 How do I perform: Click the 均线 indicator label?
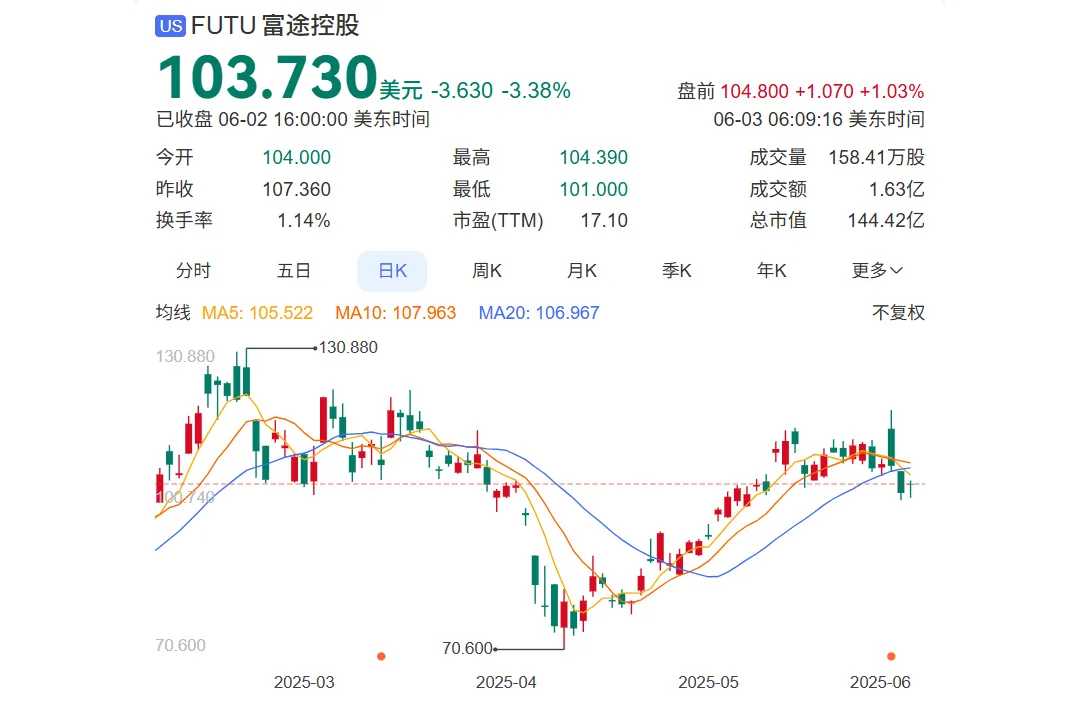pyautogui.click(x=172, y=313)
